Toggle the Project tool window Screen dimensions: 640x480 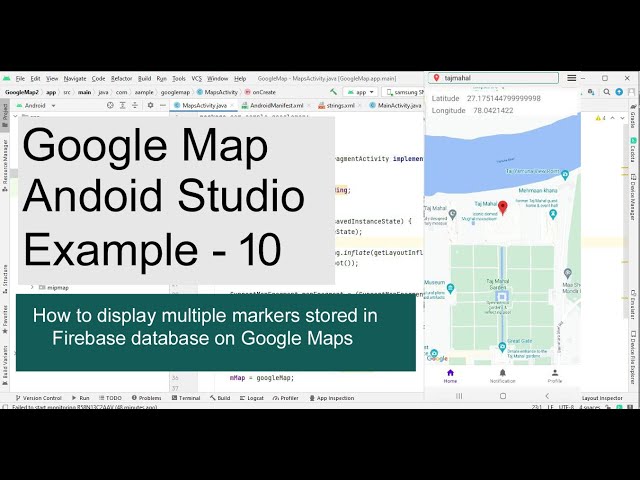[x=5, y=116]
